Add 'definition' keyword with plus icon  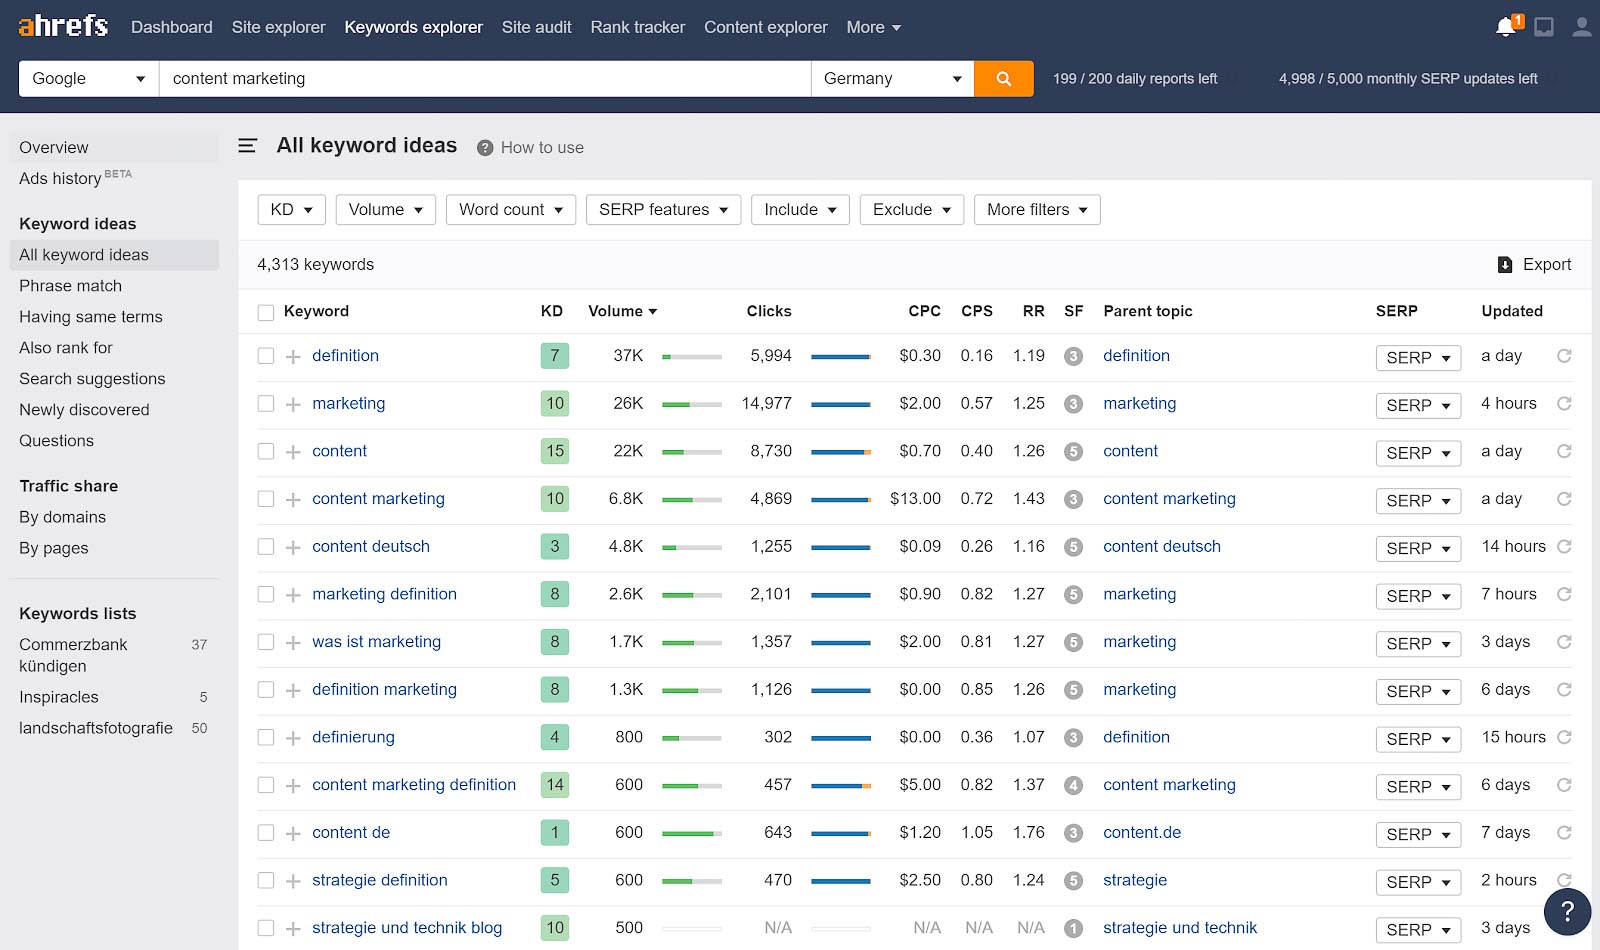(293, 357)
